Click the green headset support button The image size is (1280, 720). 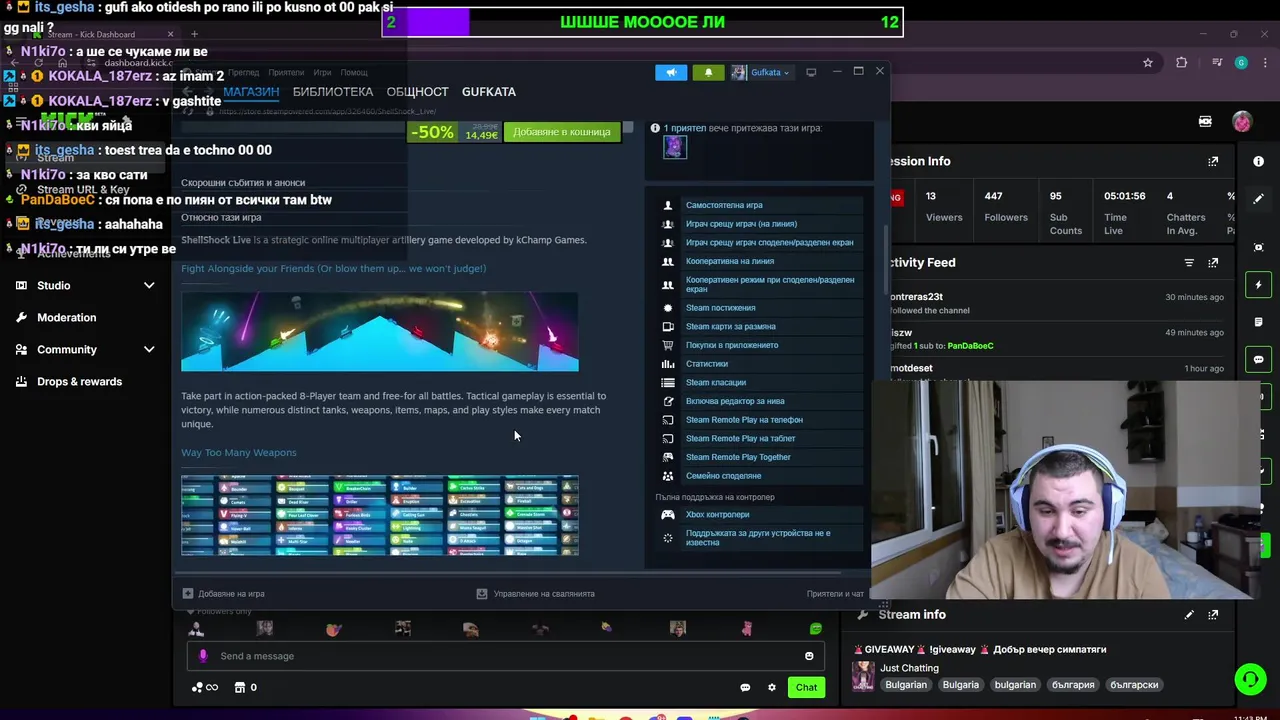pyautogui.click(x=1250, y=679)
